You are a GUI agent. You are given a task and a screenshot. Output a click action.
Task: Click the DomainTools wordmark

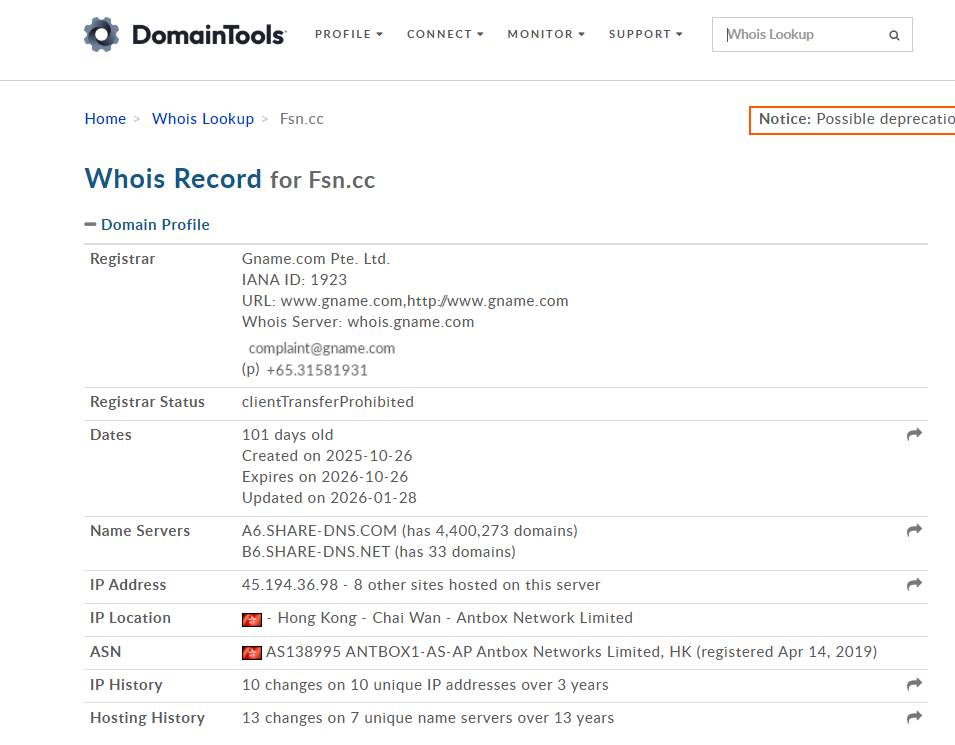pos(209,35)
